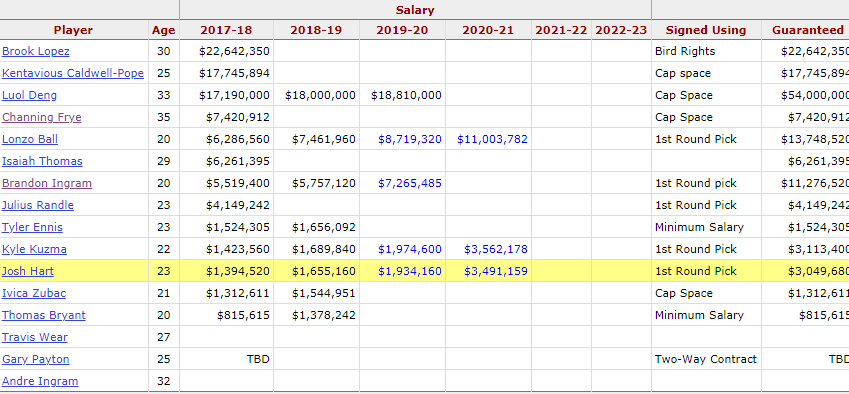Image resolution: width=849 pixels, height=394 pixels.
Task: Select Lonzo Ball's $11,003,782 2020-21 salary
Action: 492,139
